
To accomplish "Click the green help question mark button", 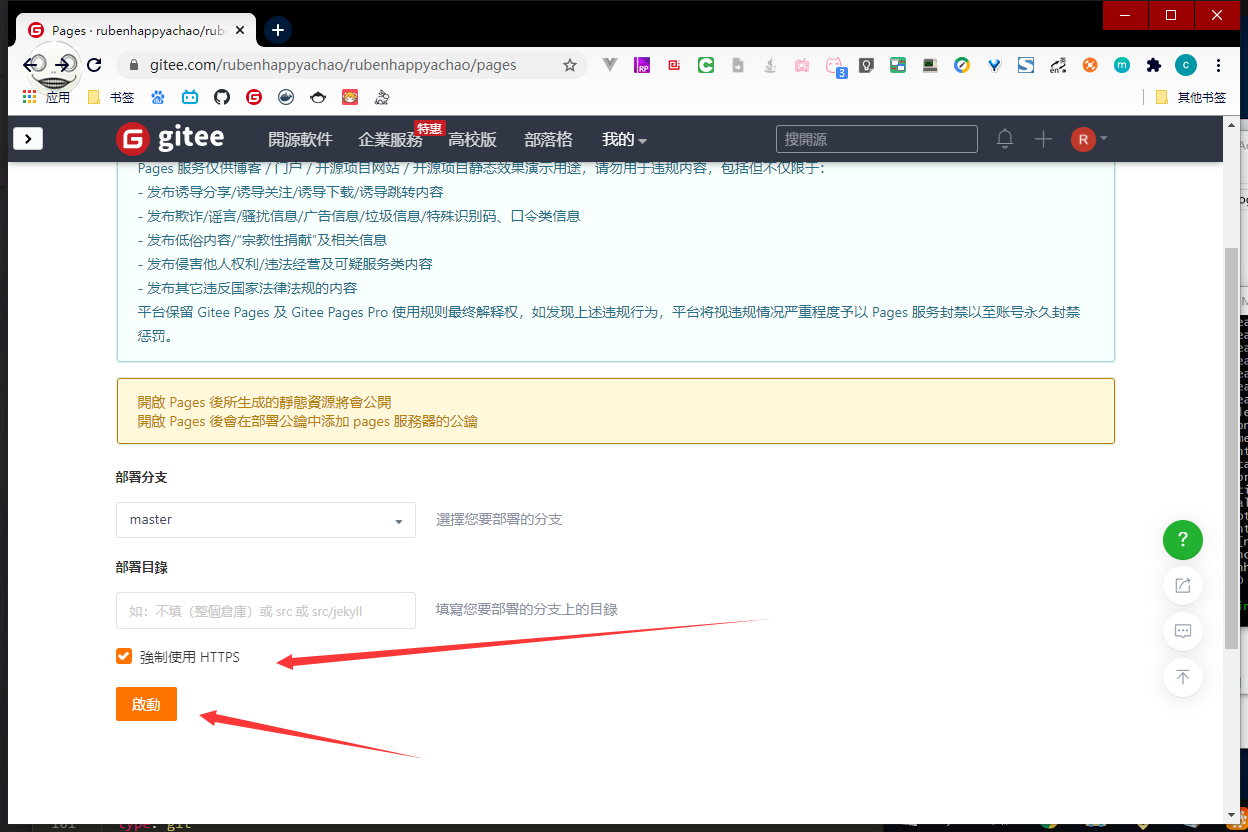I will 1182,540.
